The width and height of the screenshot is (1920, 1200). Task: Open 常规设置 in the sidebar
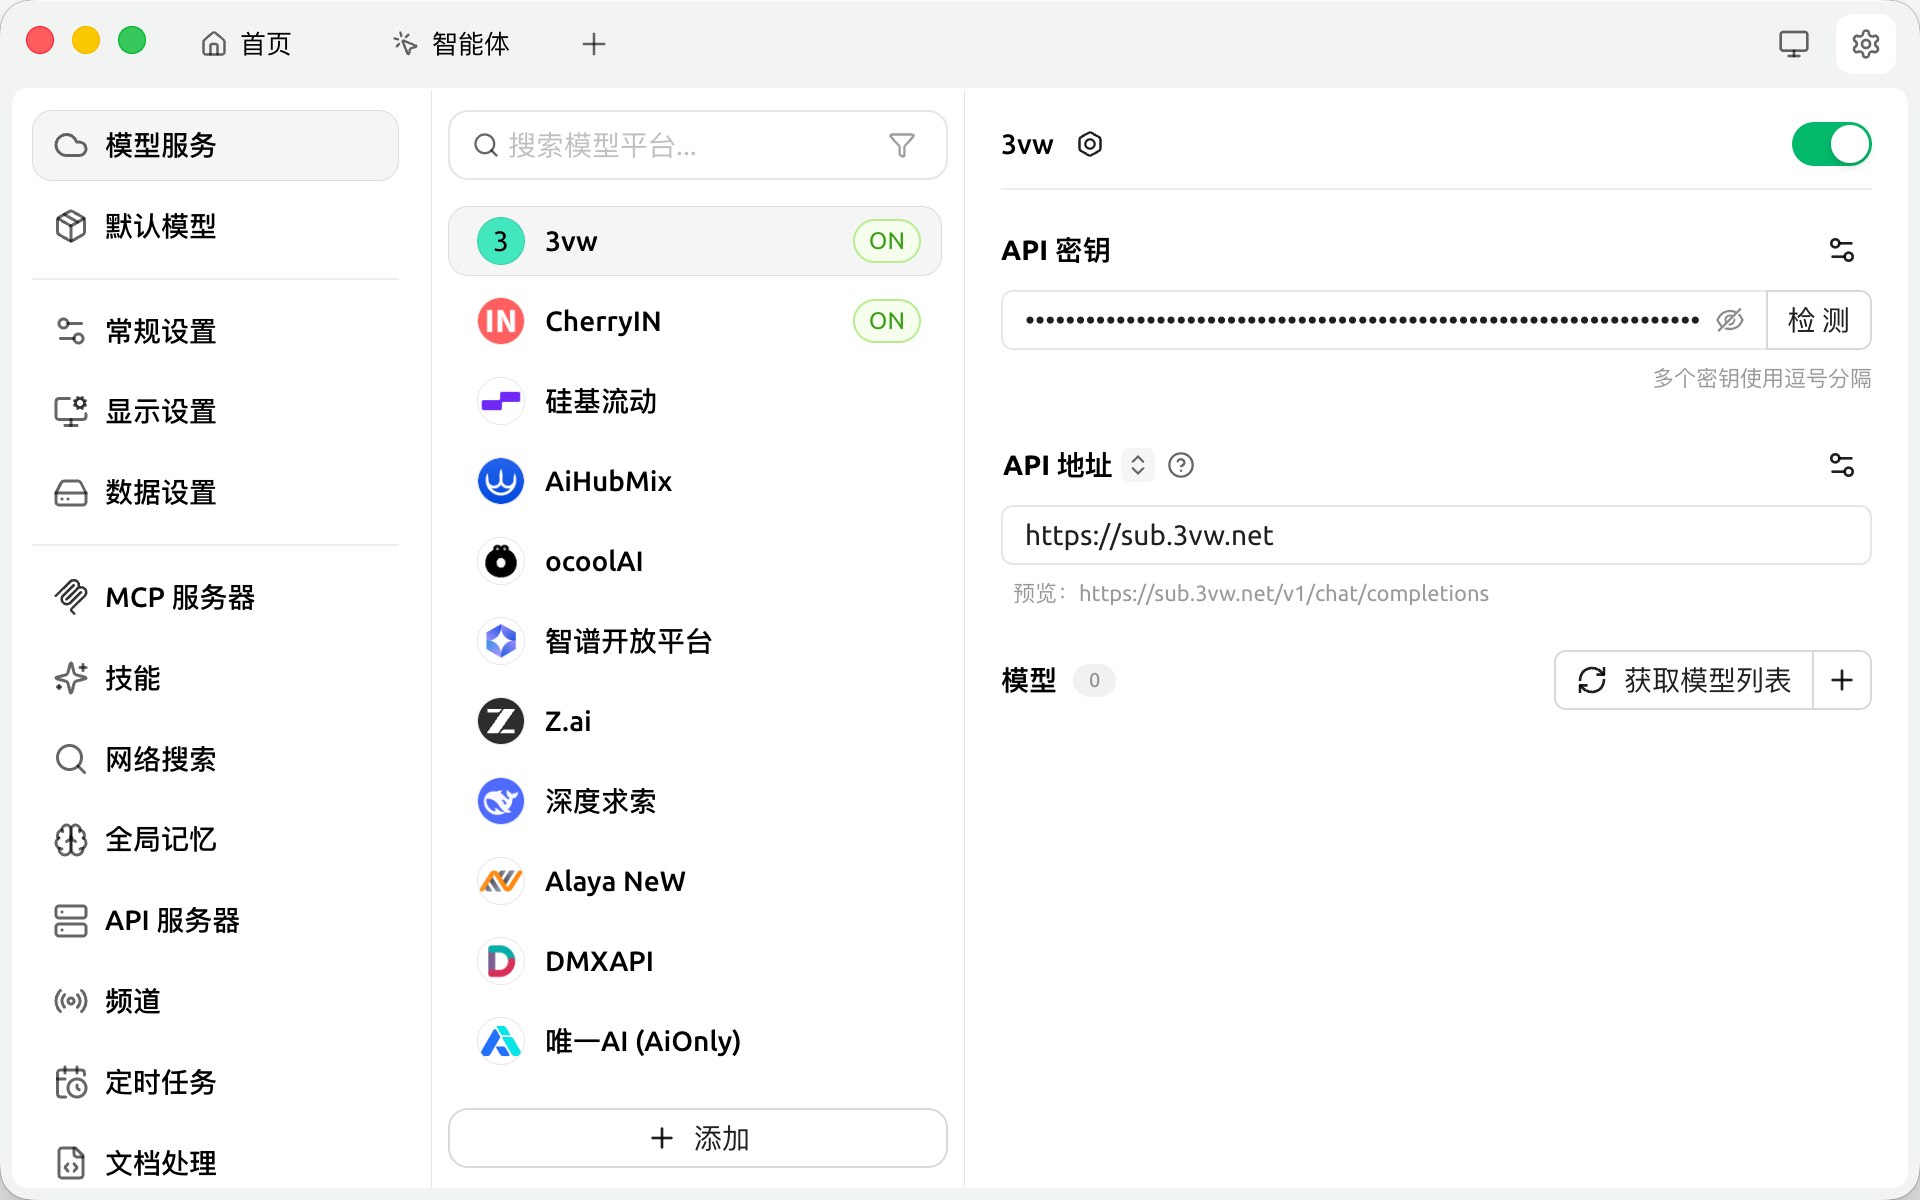[215, 331]
